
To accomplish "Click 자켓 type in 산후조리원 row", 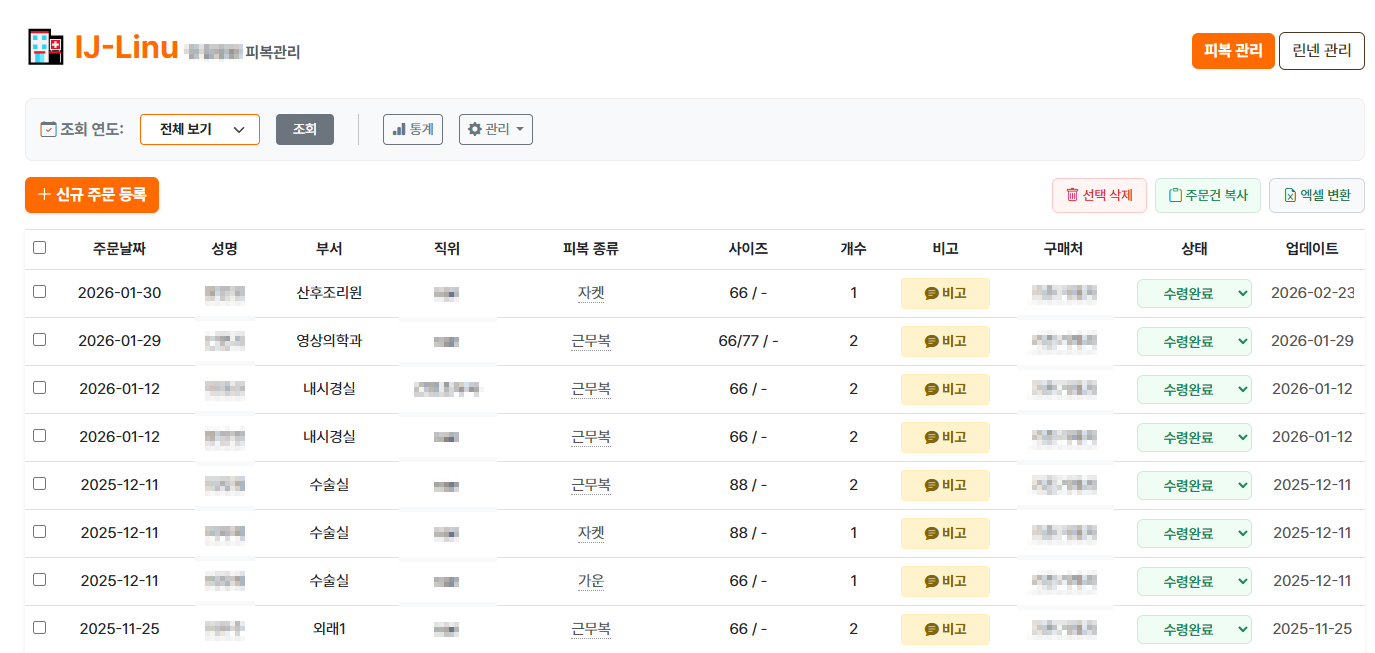I will point(591,293).
